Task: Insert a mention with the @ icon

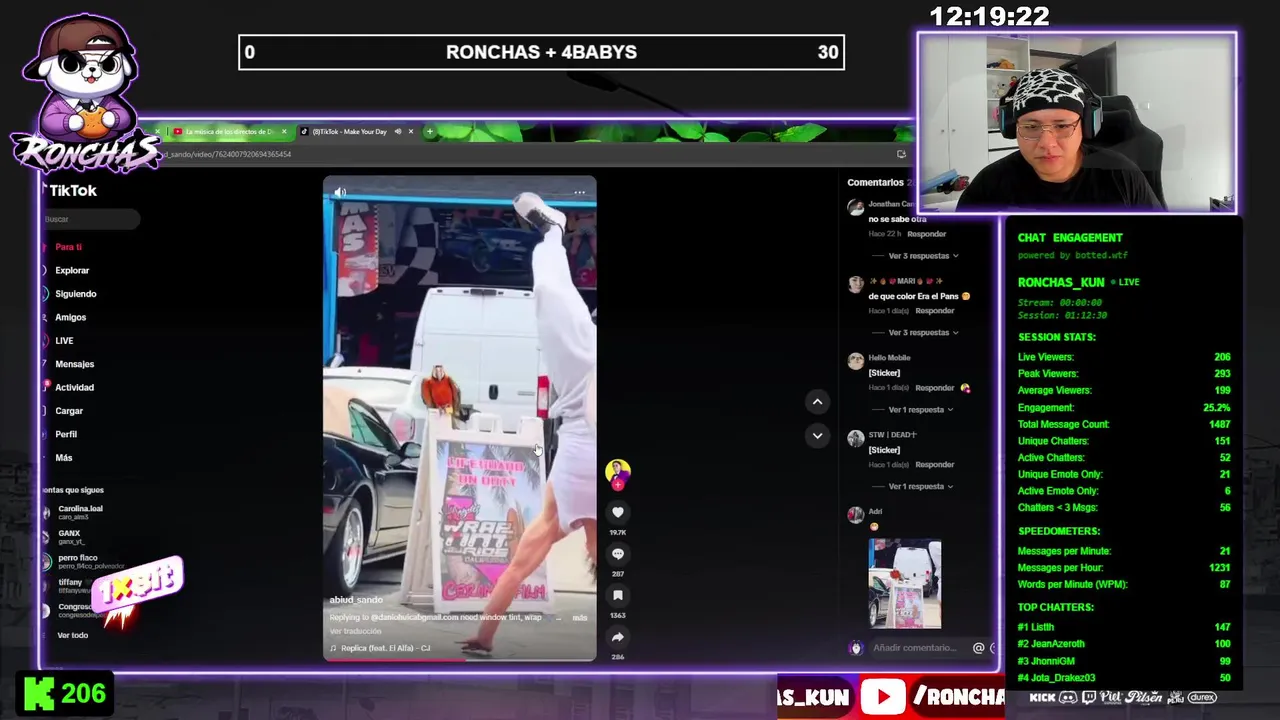Action: pyautogui.click(x=978, y=648)
